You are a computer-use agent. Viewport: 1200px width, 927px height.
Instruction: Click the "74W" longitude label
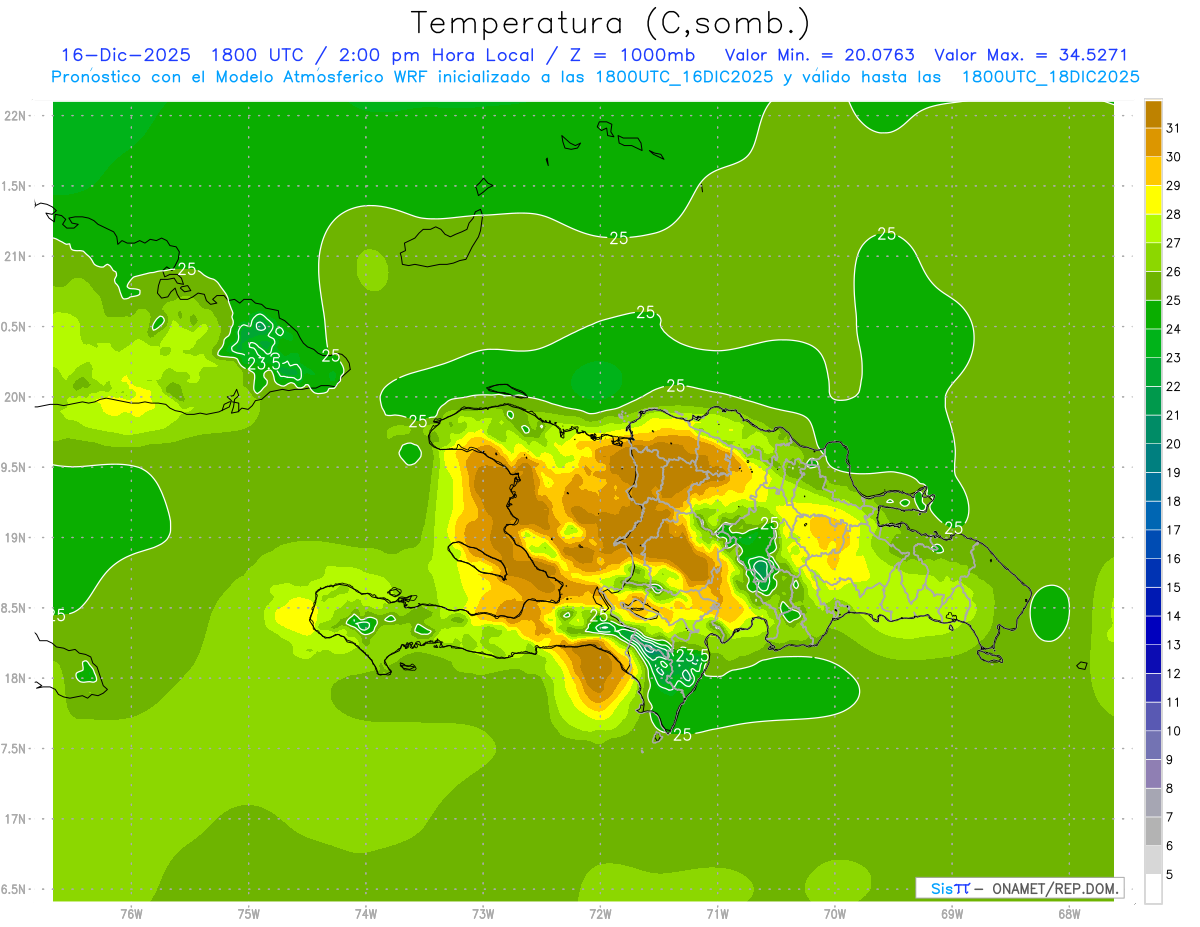(366, 913)
